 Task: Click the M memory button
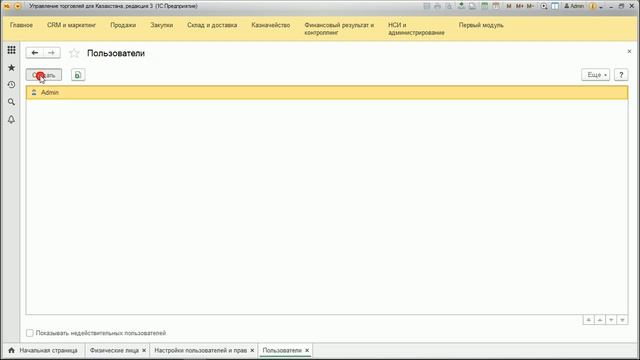509,6
